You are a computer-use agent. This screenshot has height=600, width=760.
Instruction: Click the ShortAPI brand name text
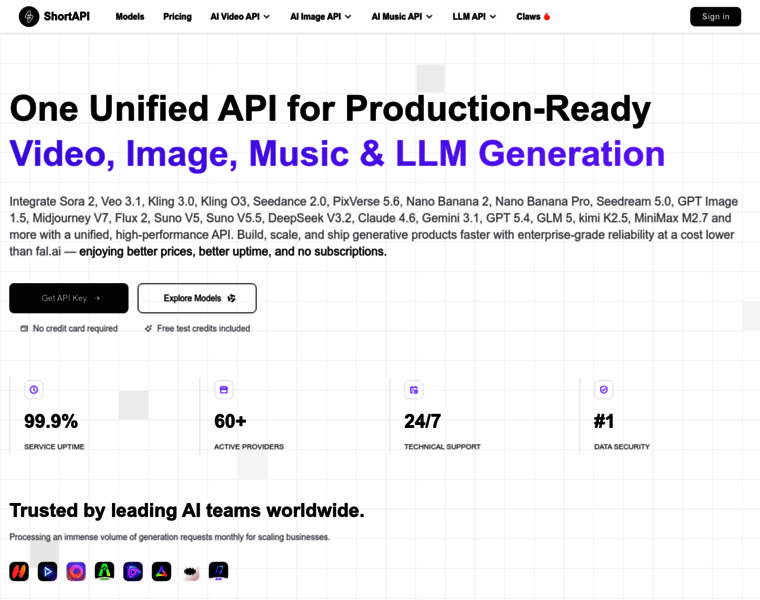coord(66,16)
